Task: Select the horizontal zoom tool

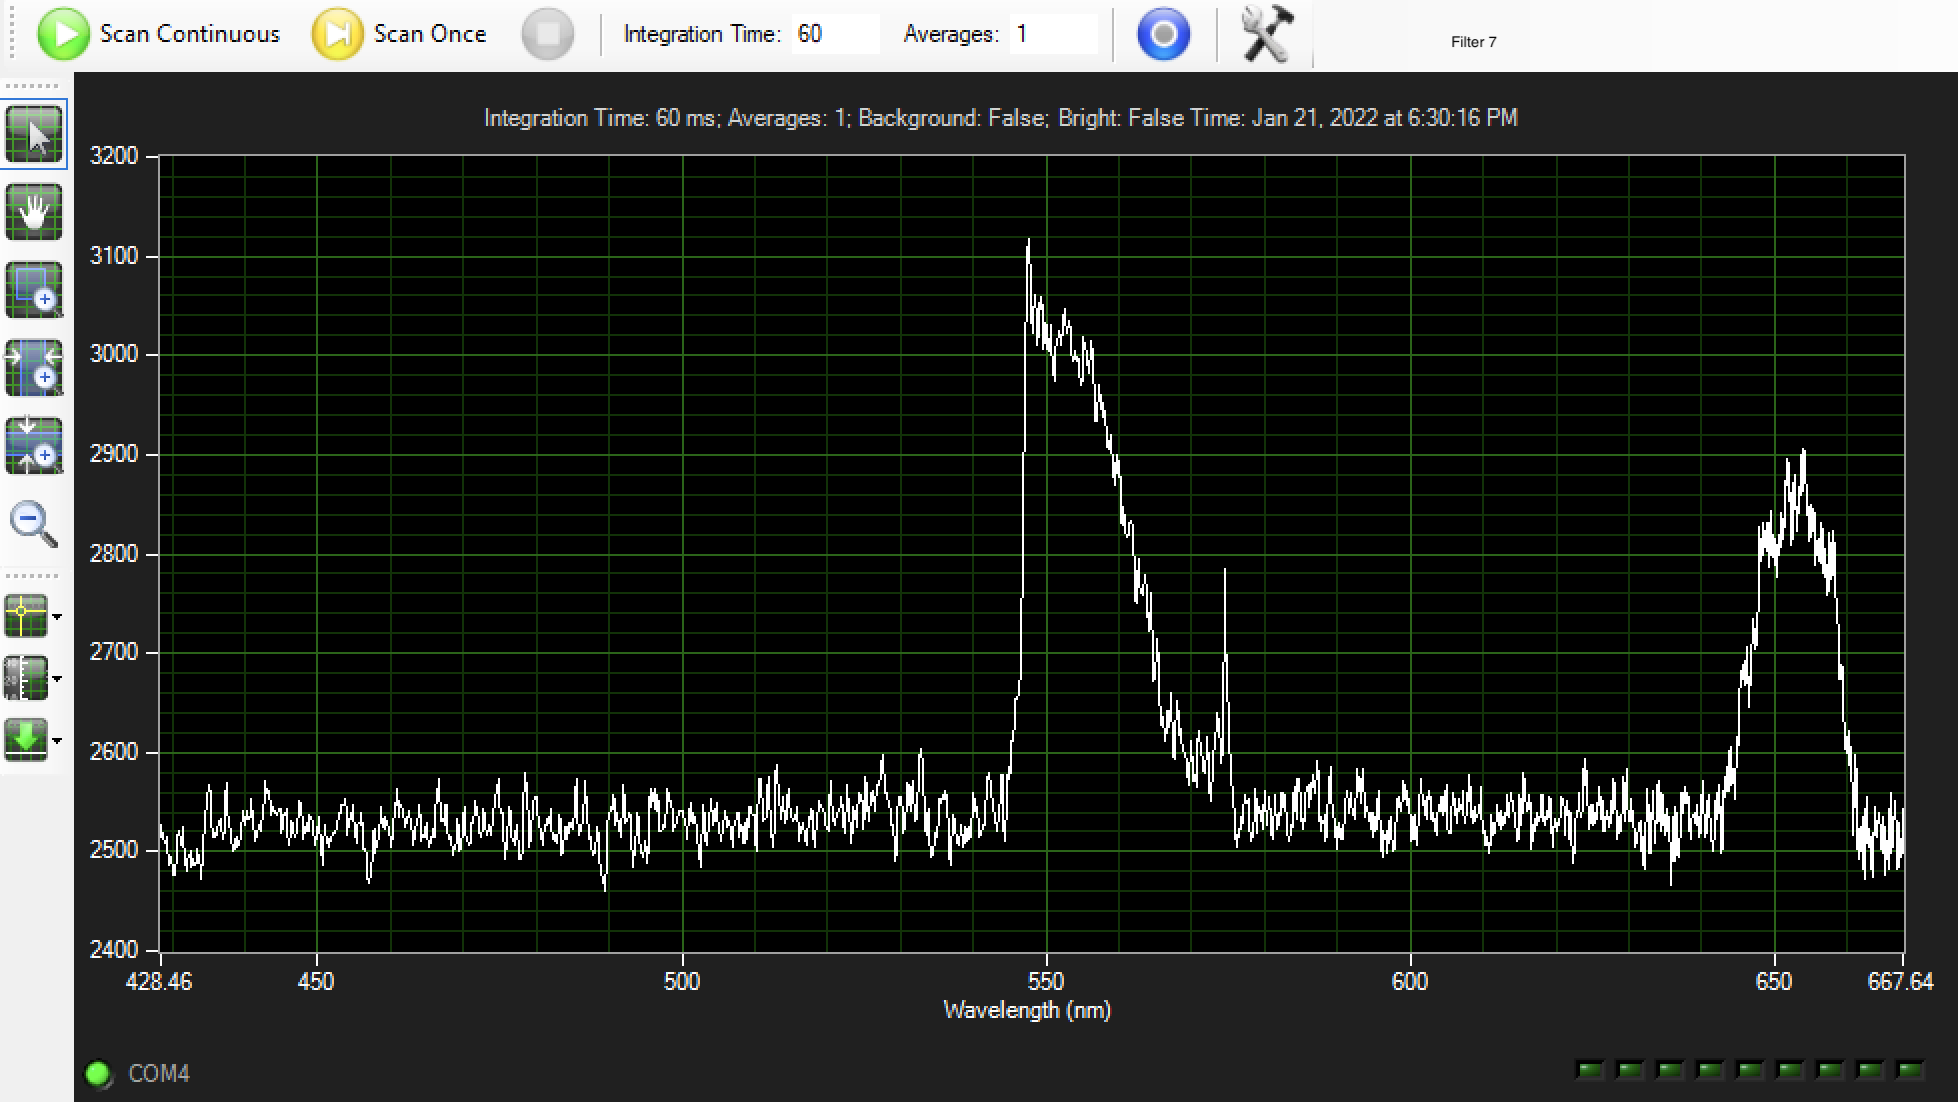Action: (x=34, y=367)
